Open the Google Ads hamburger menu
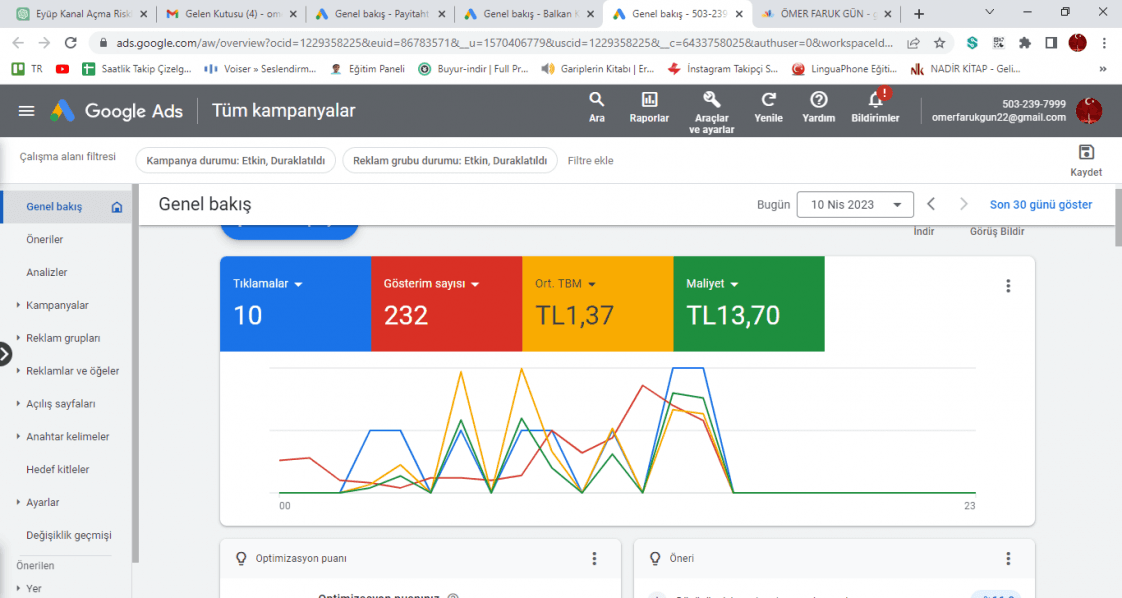 click(x=26, y=111)
